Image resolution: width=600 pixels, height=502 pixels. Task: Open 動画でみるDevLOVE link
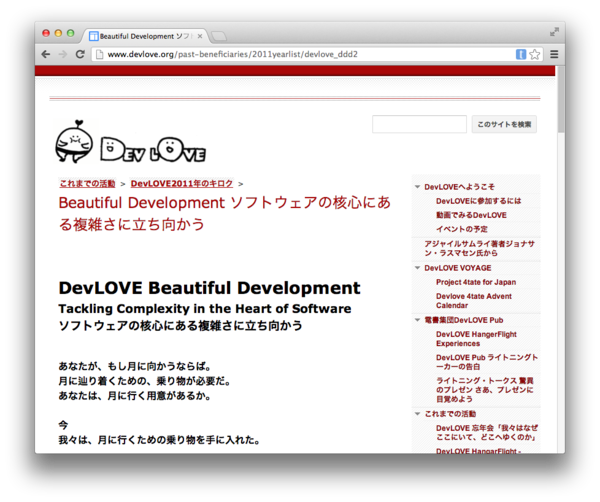pyautogui.click(x=471, y=215)
